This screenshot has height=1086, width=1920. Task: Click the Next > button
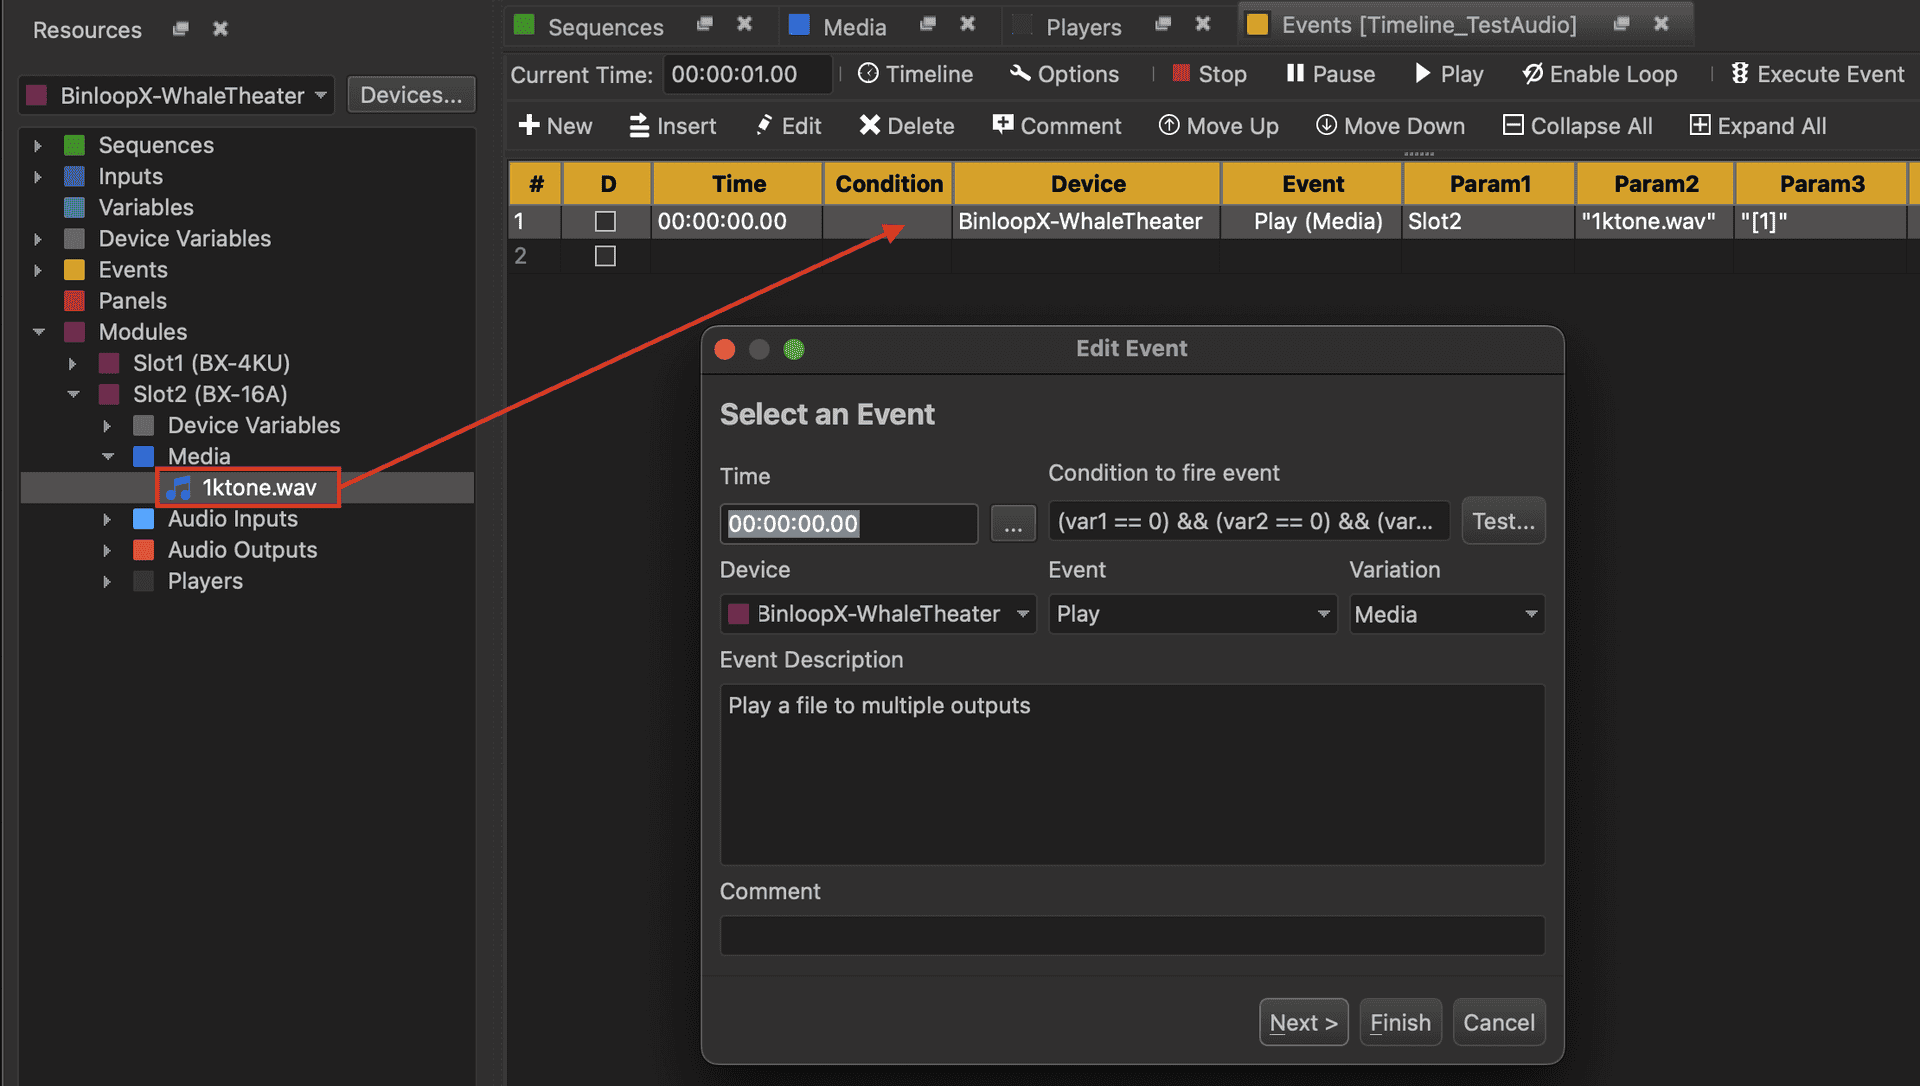1303,1022
